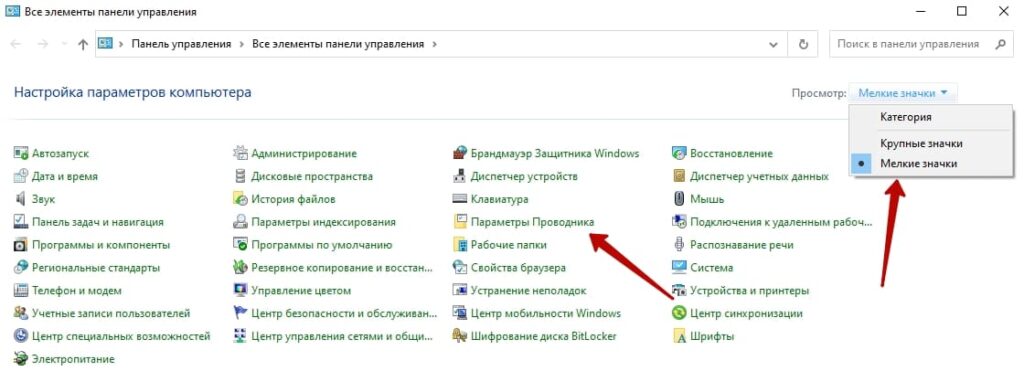Open the Дата и время icon
The height and width of the screenshot is (371, 1024).
(21, 176)
